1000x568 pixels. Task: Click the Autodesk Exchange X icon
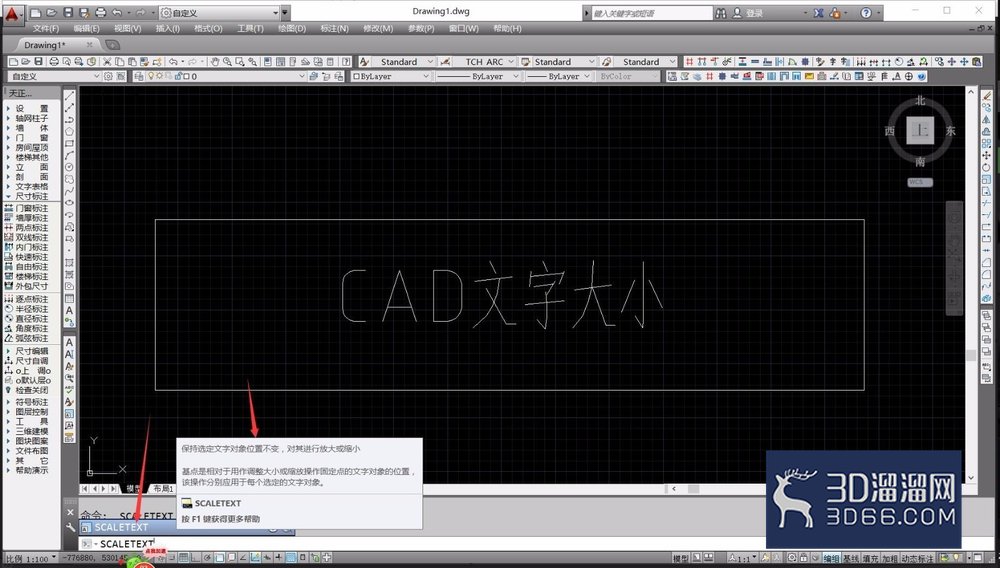[819, 13]
